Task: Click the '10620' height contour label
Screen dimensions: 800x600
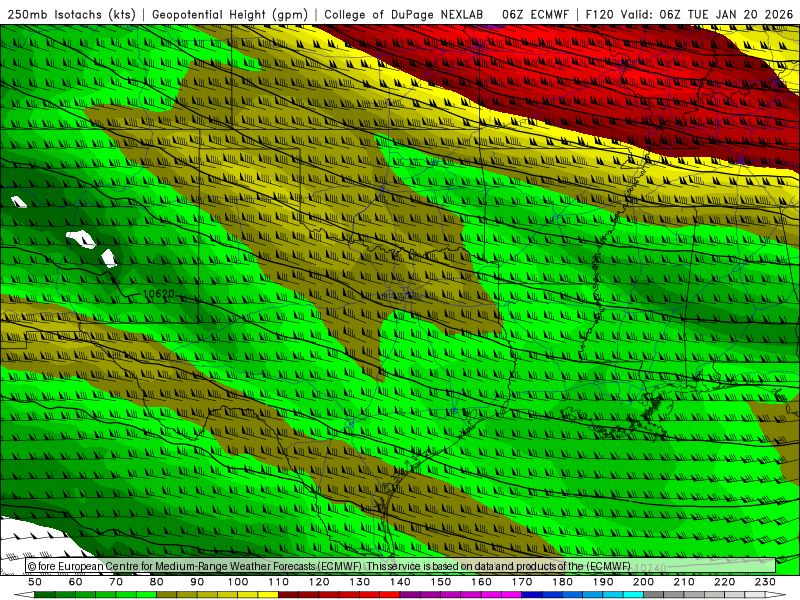Action: (x=159, y=294)
